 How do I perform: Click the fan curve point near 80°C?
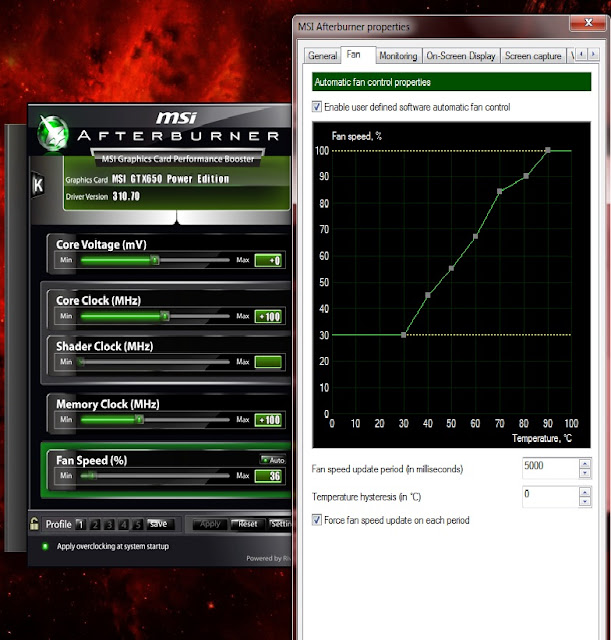coord(526,176)
